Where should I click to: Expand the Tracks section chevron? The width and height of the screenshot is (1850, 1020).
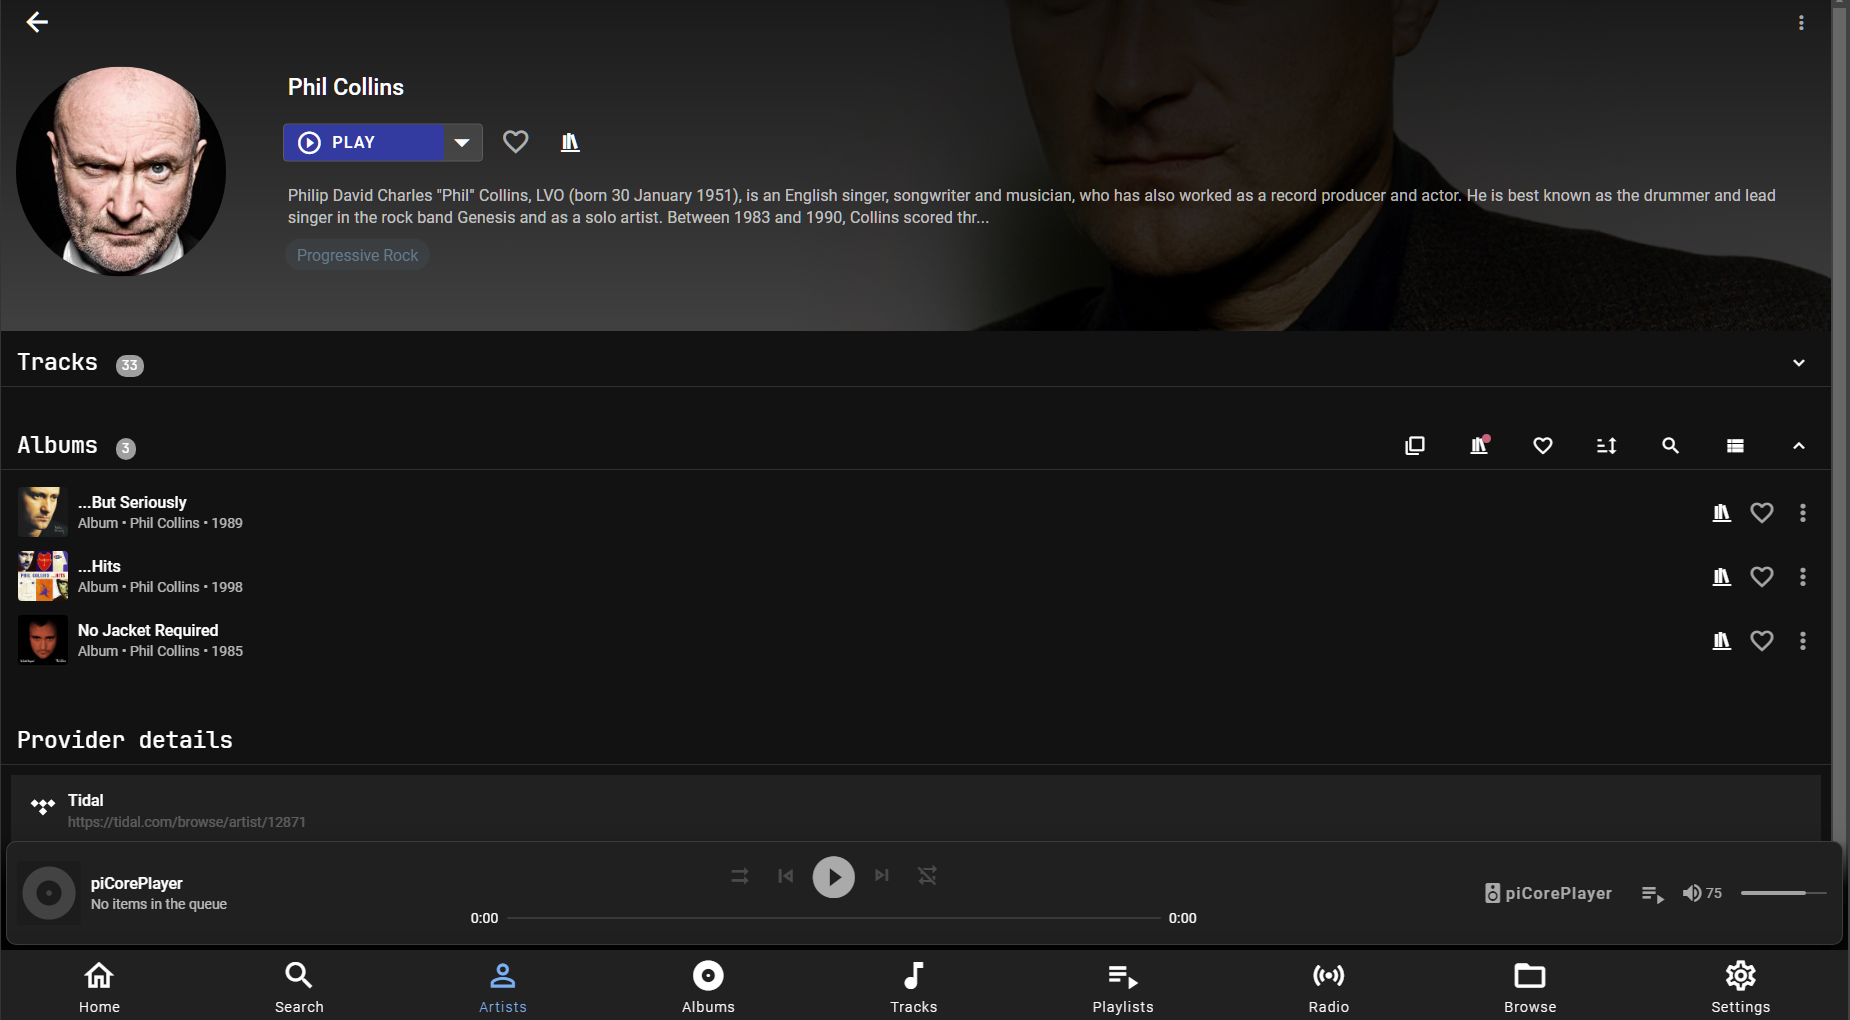pyautogui.click(x=1797, y=362)
